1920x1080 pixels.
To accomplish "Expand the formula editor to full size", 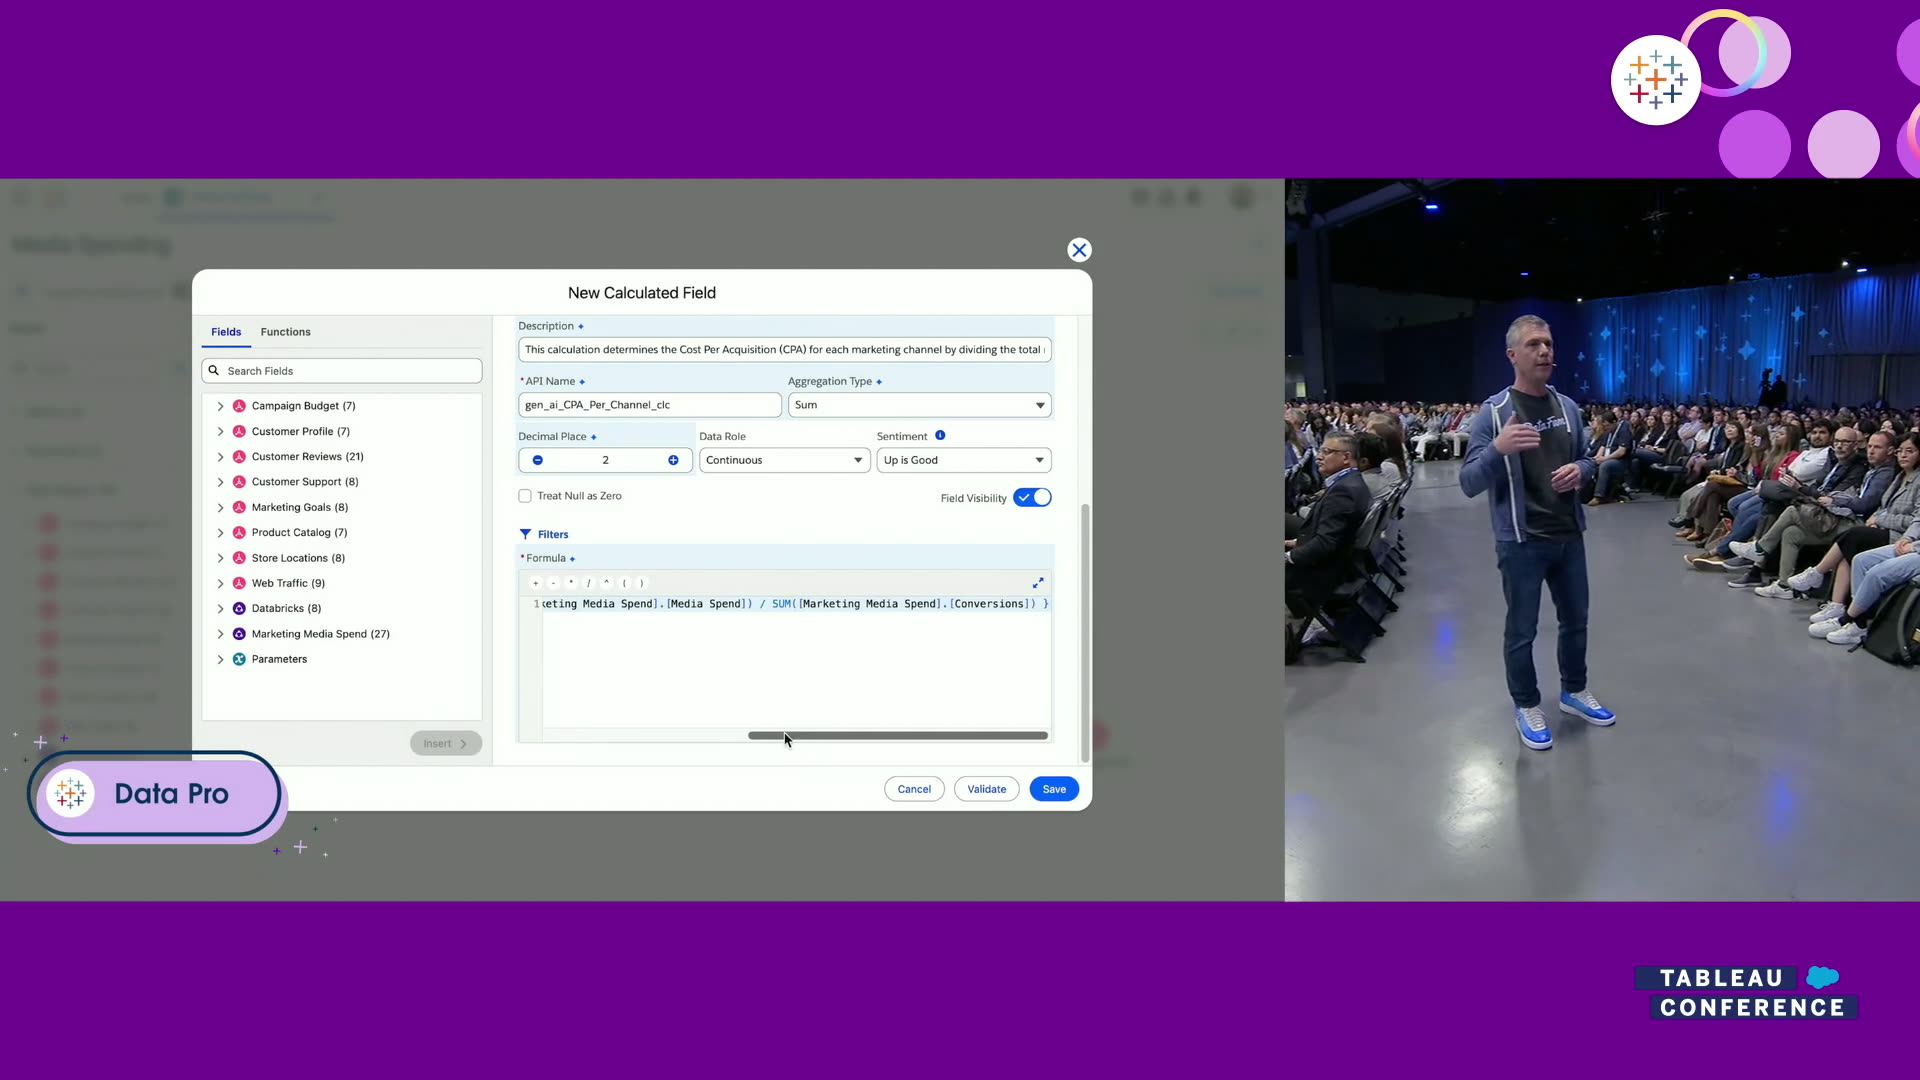I will (x=1038, y=583).
